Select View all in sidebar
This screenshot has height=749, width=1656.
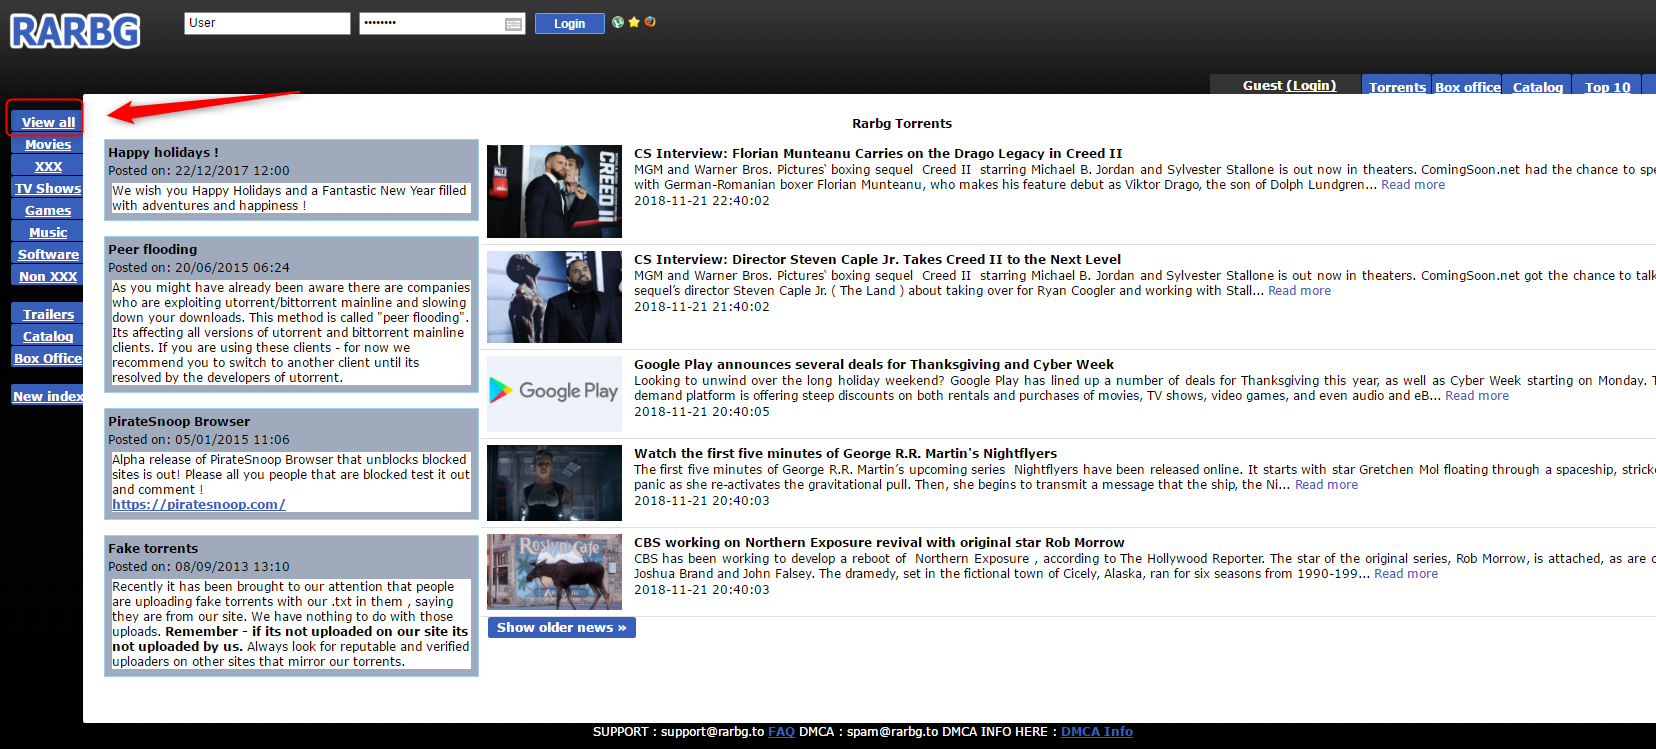[48, 122]
